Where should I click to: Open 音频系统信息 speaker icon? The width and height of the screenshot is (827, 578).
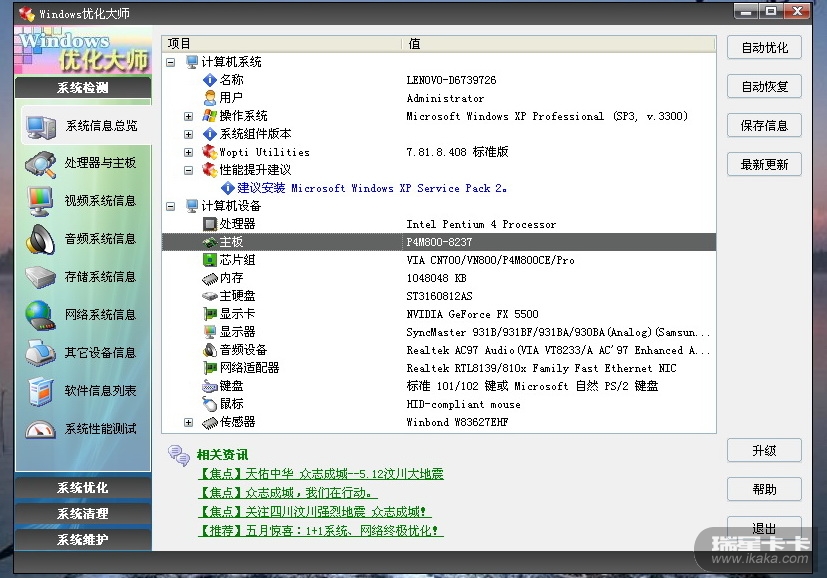[41, 239]
